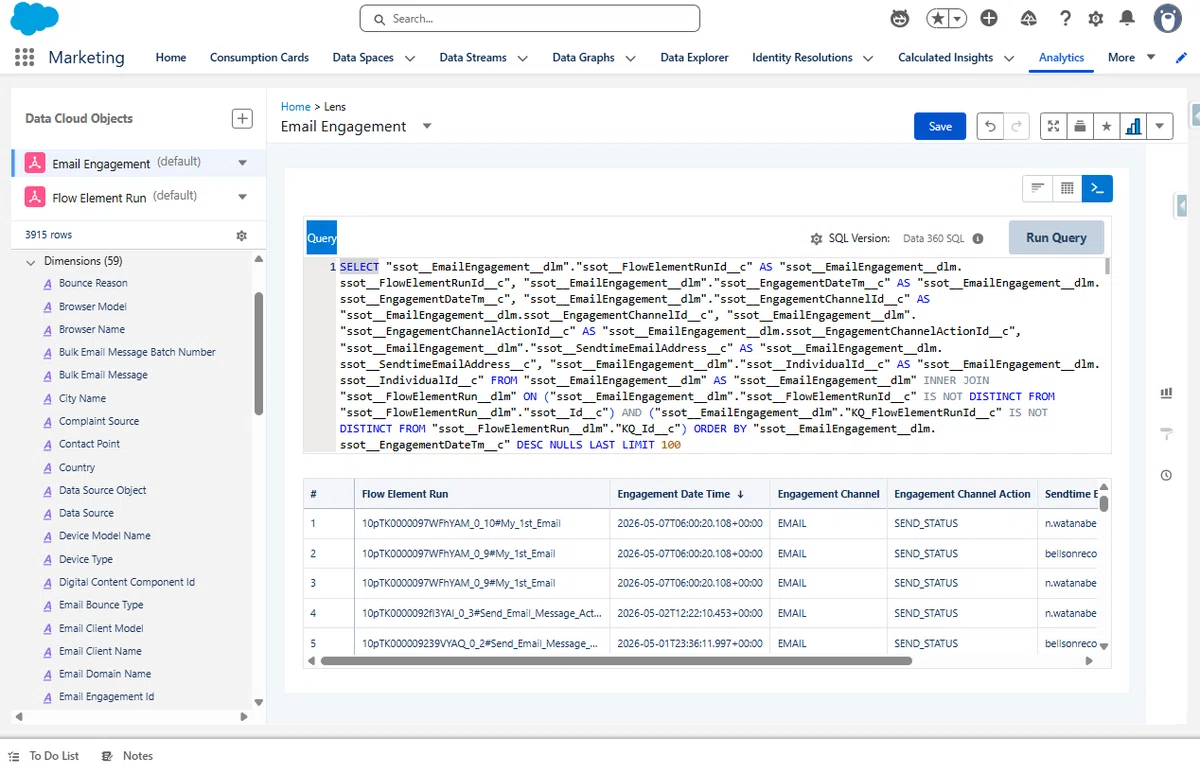Viewport: 1200px width, 771px height.
Task: Click the Run Query button
Action: 1056,238
